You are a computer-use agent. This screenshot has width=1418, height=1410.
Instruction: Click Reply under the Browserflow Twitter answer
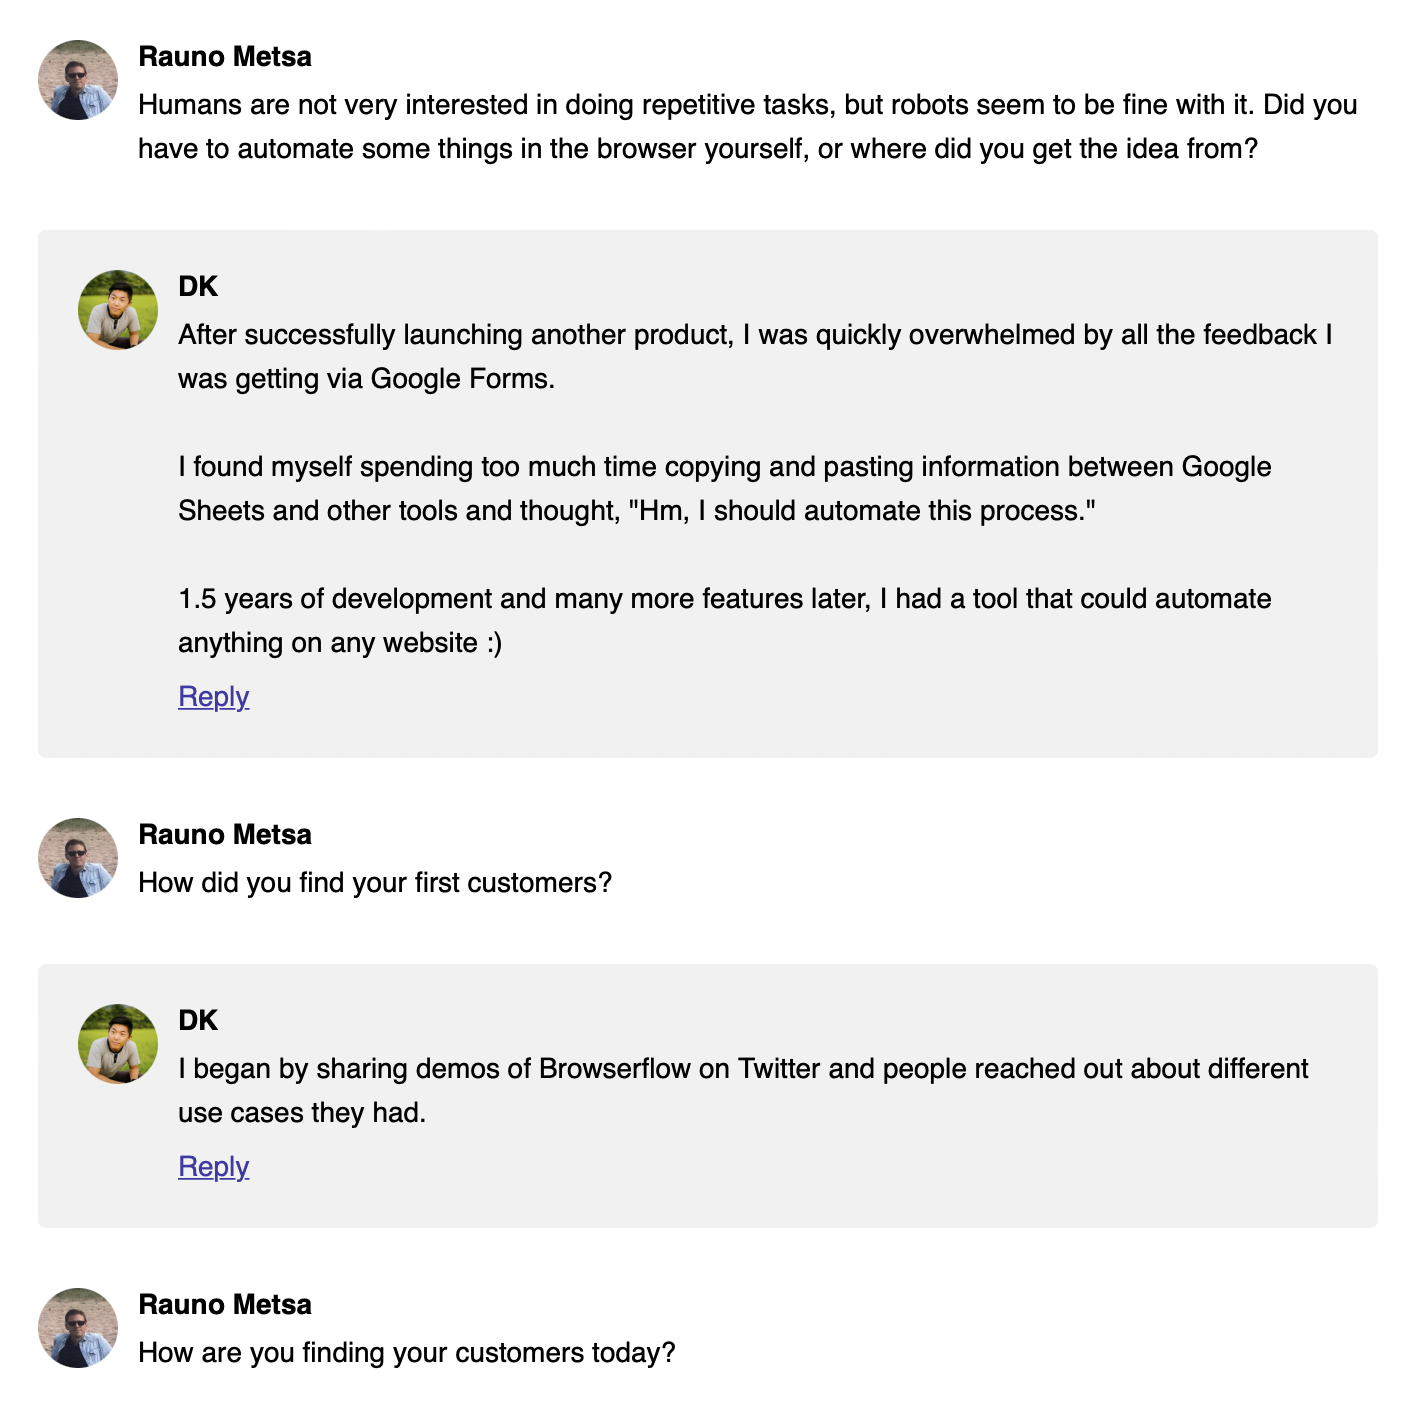click(x=213, y=1166)
